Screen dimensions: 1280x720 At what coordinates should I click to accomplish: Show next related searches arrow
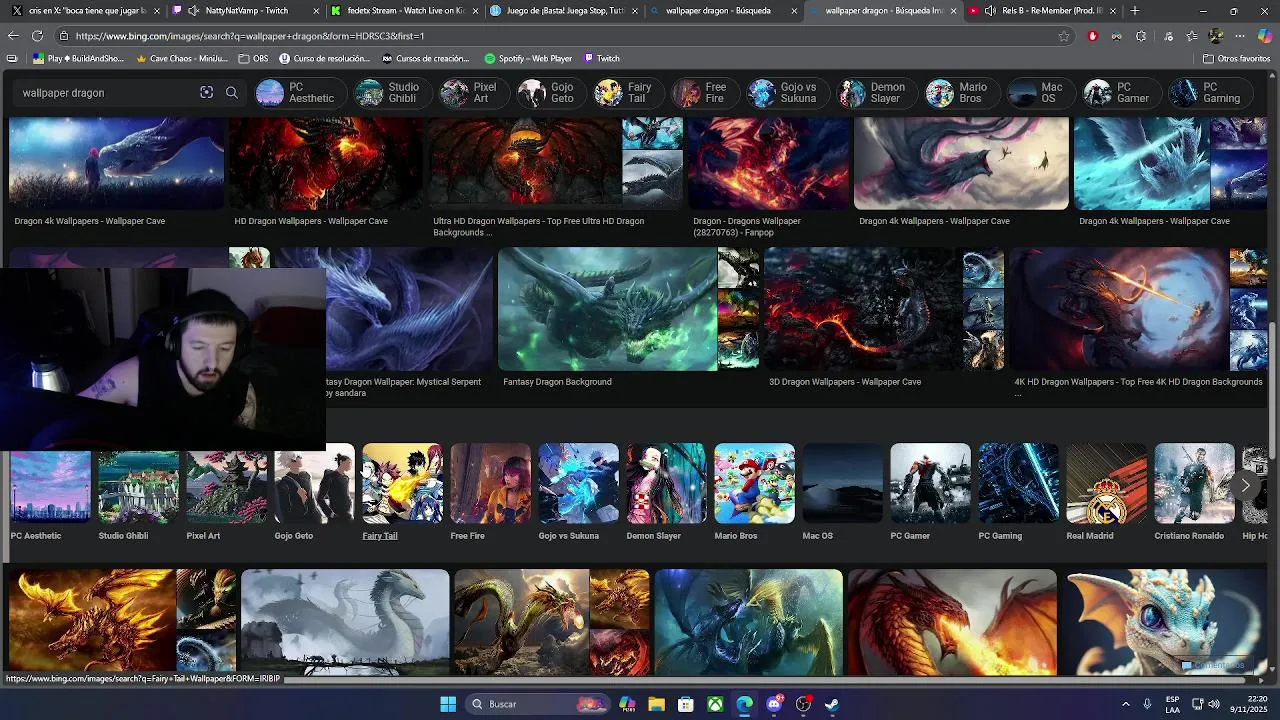[x=1245, y=485]
